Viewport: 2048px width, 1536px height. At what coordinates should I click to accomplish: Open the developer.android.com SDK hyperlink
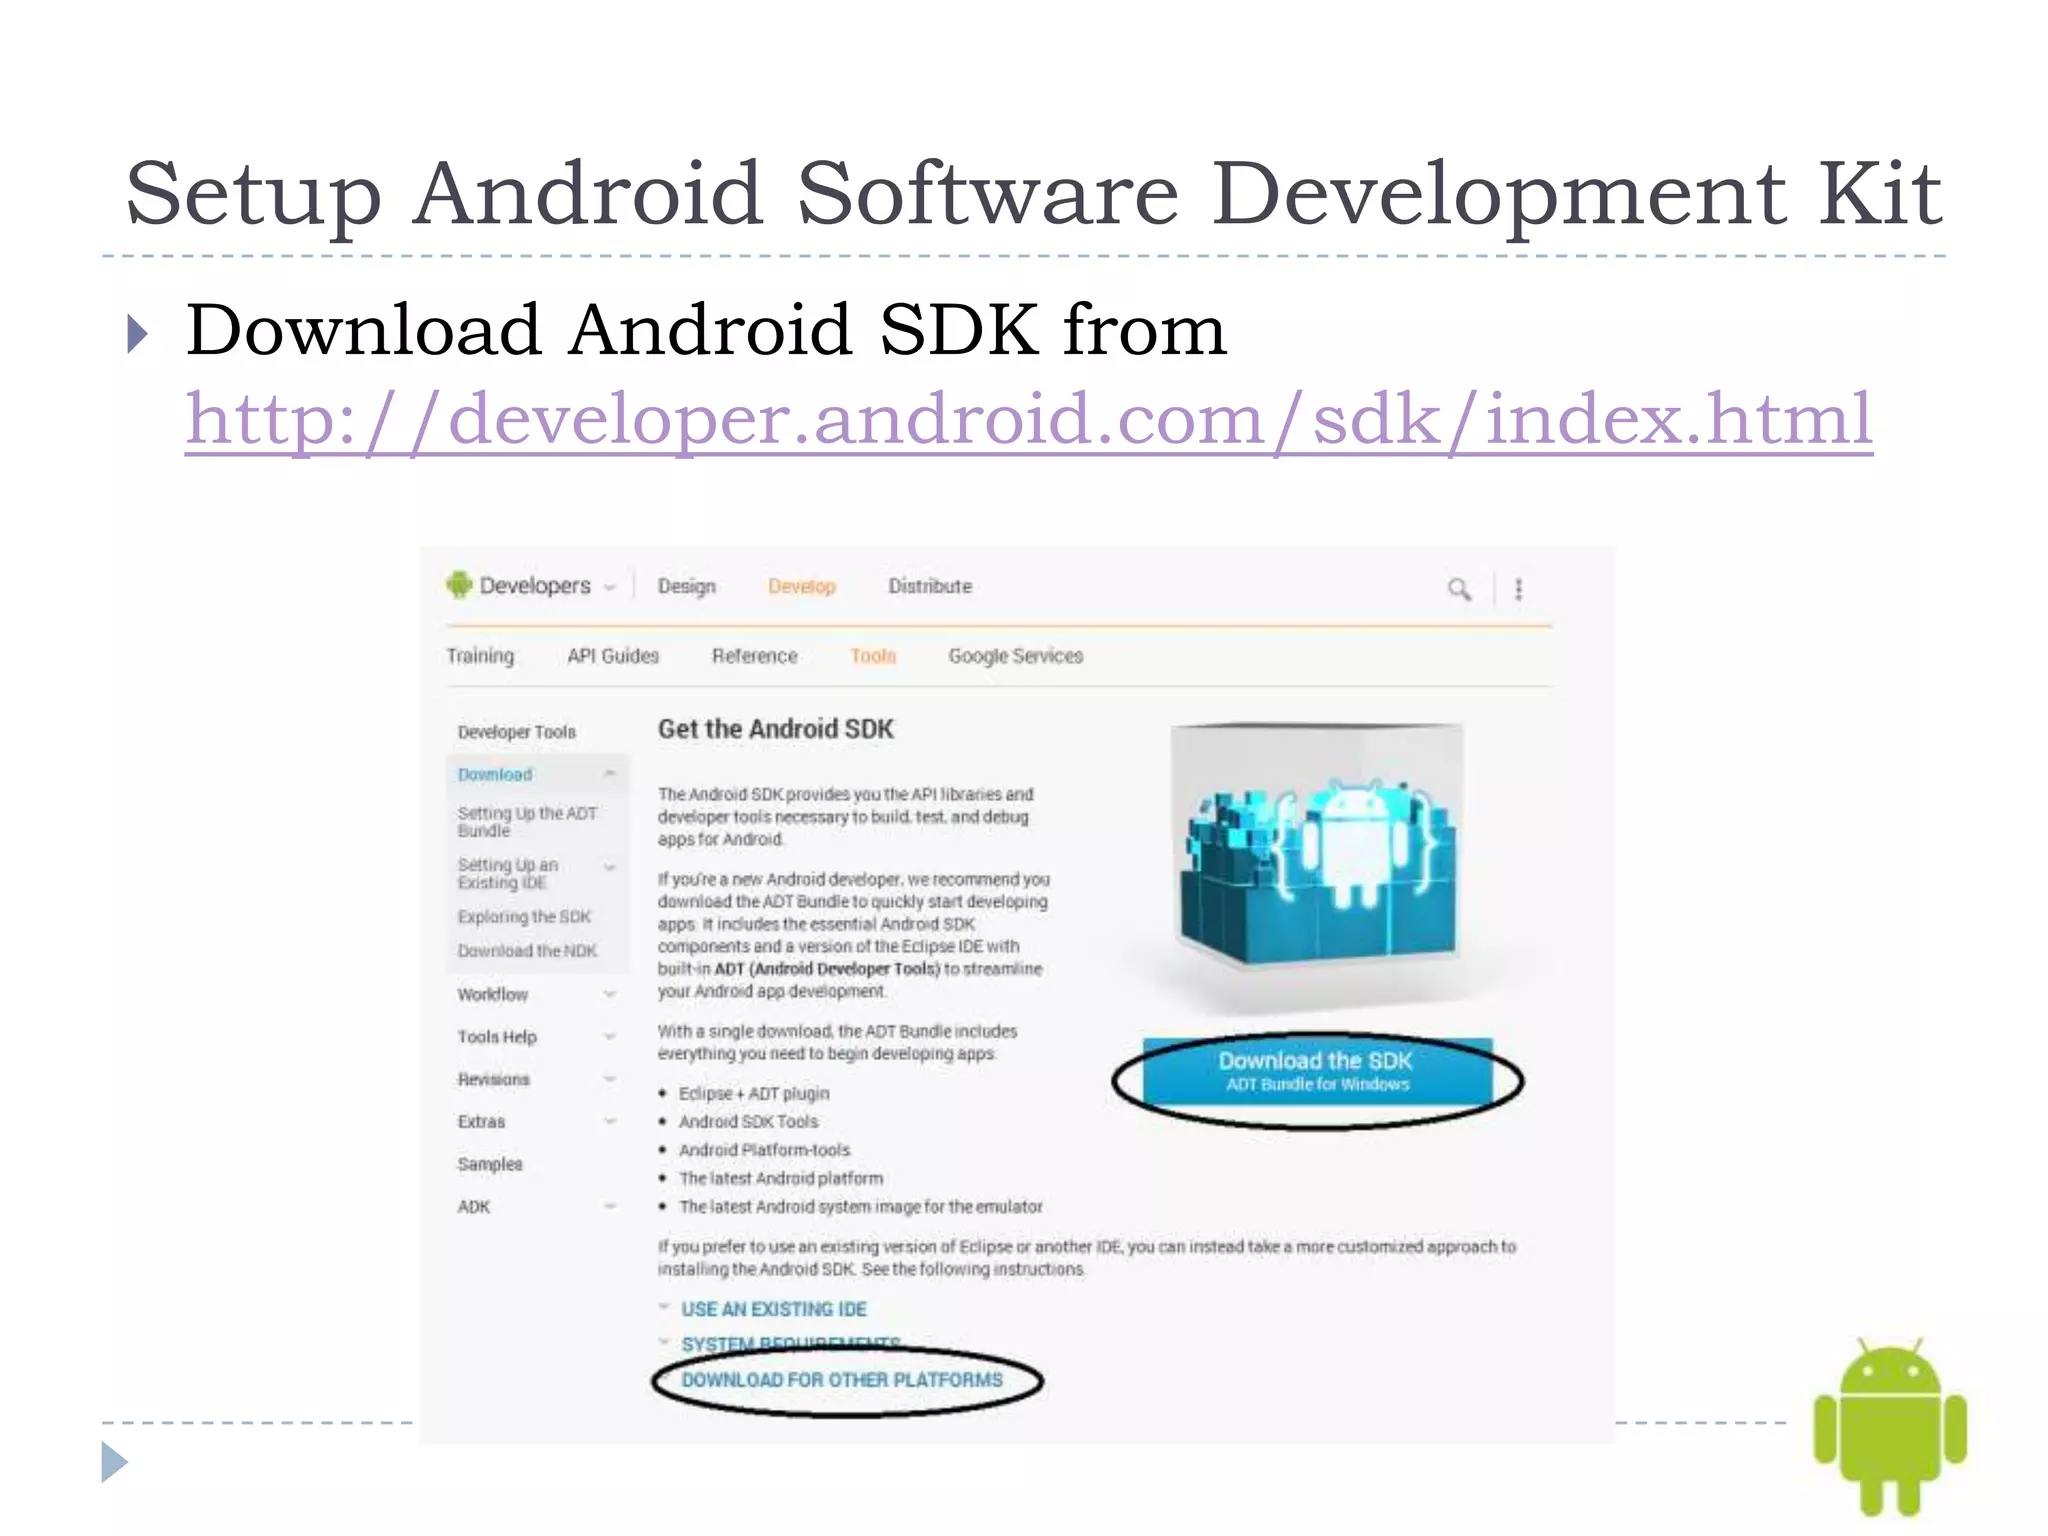tap(1029, 419)
